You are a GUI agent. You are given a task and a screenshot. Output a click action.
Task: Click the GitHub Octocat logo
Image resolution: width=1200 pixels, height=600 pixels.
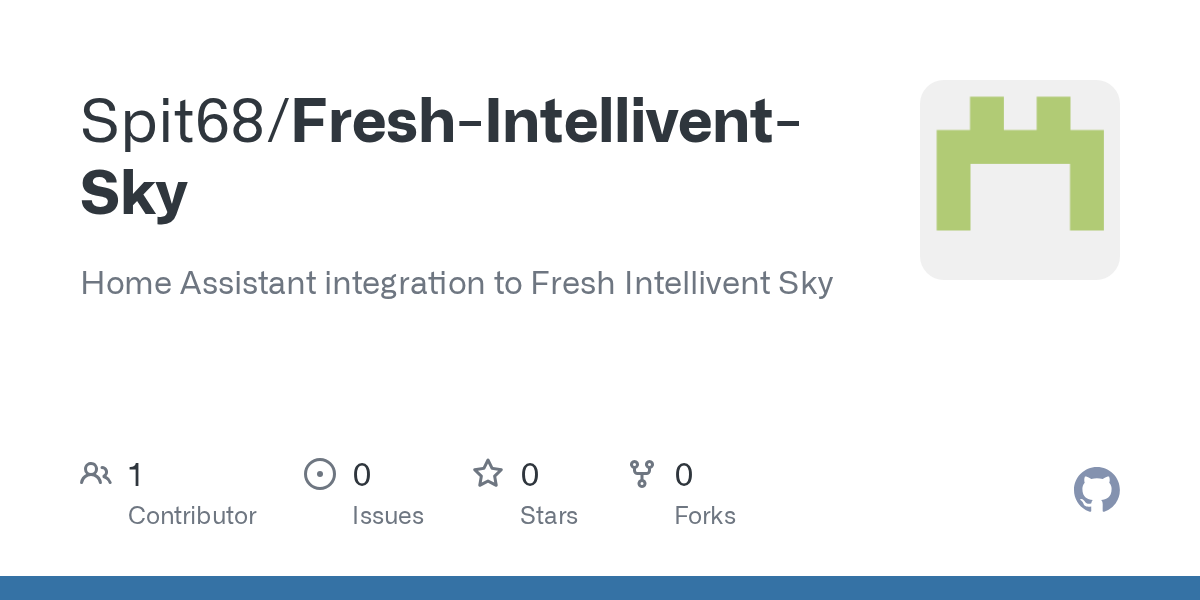pos(1096,490)
